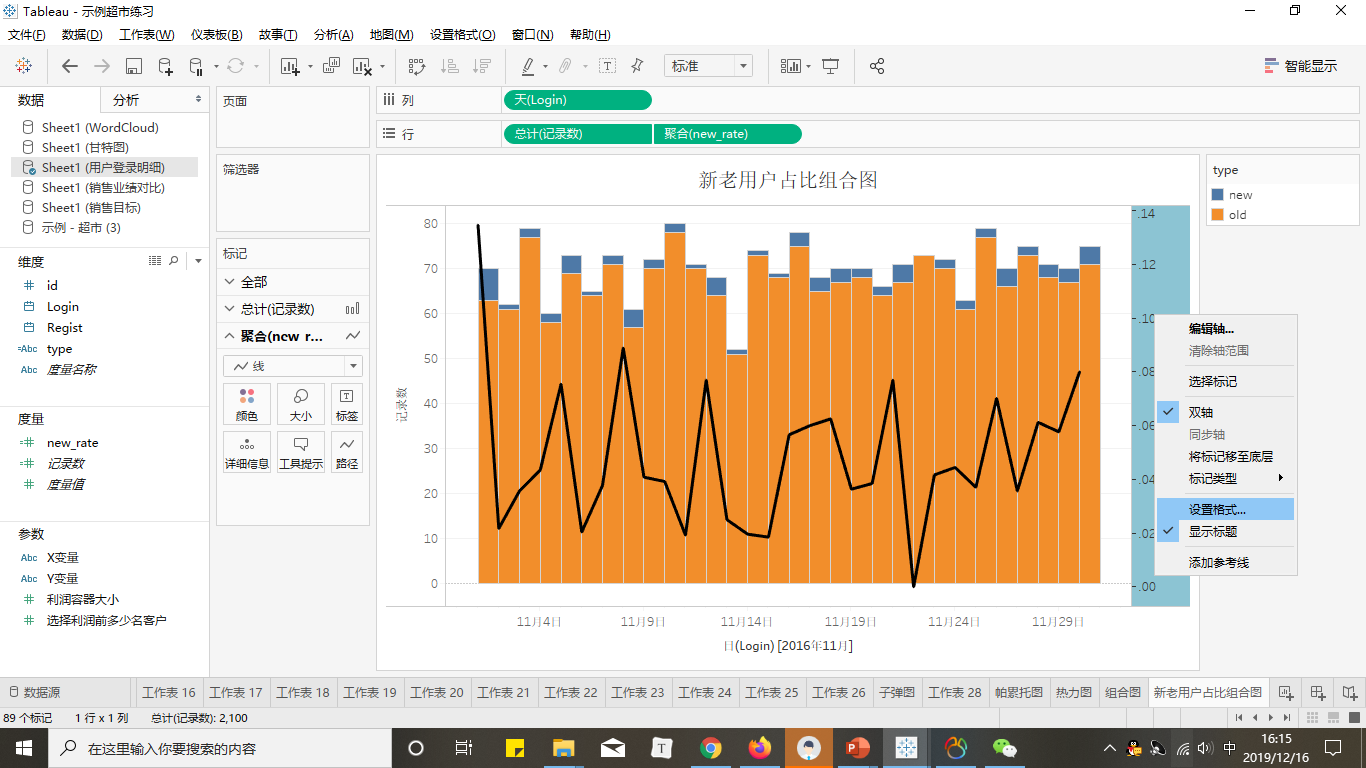Open 详细信息 detail mark button
This screenshot has width=1366, height=768.
click(247, 452)
